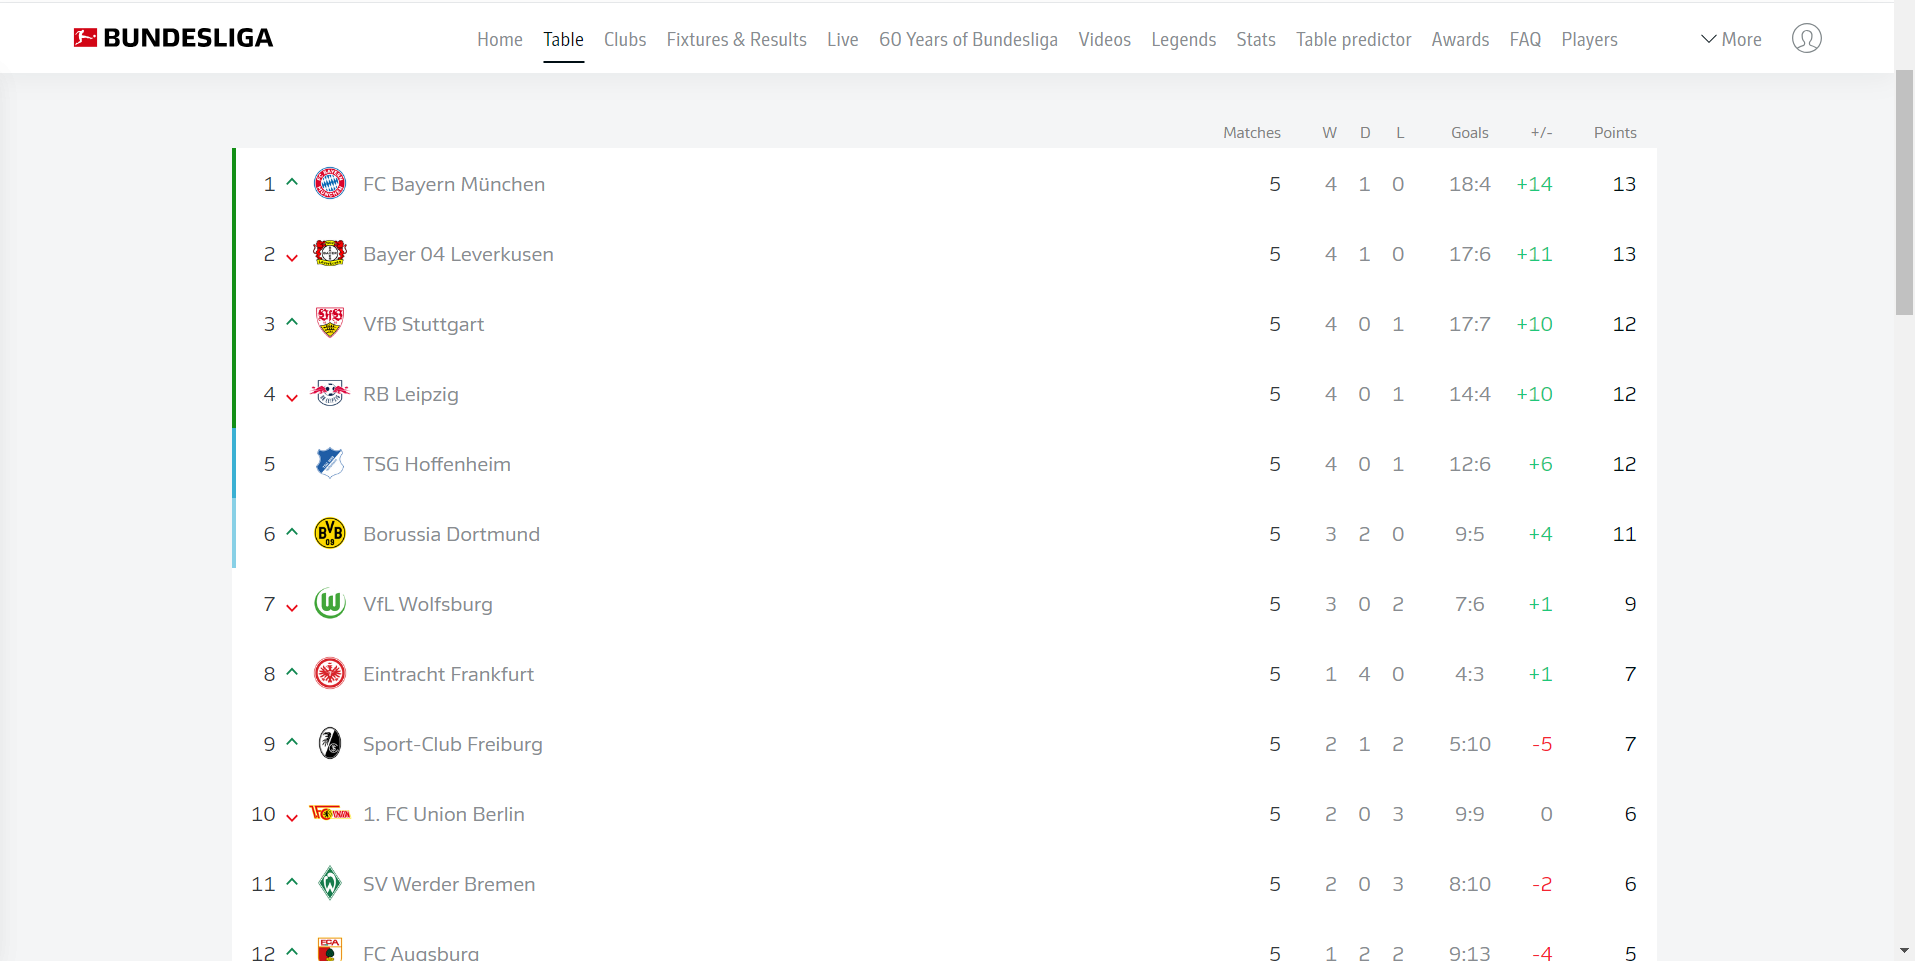
Task: Click the SV Werder Bremen crest
Action: 330,884
